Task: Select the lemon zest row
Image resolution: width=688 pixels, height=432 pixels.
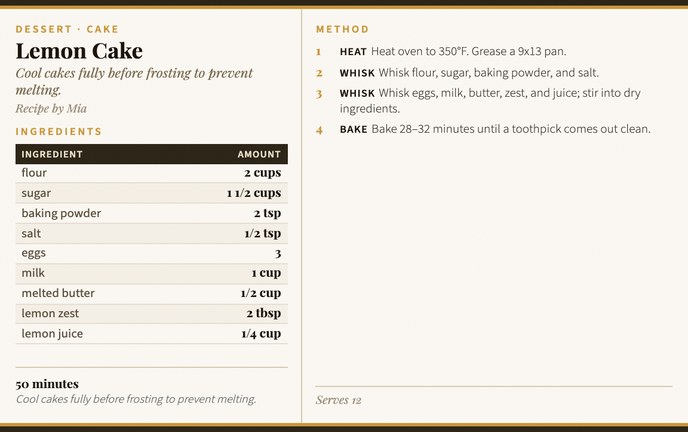Action: tap(151, 313)
